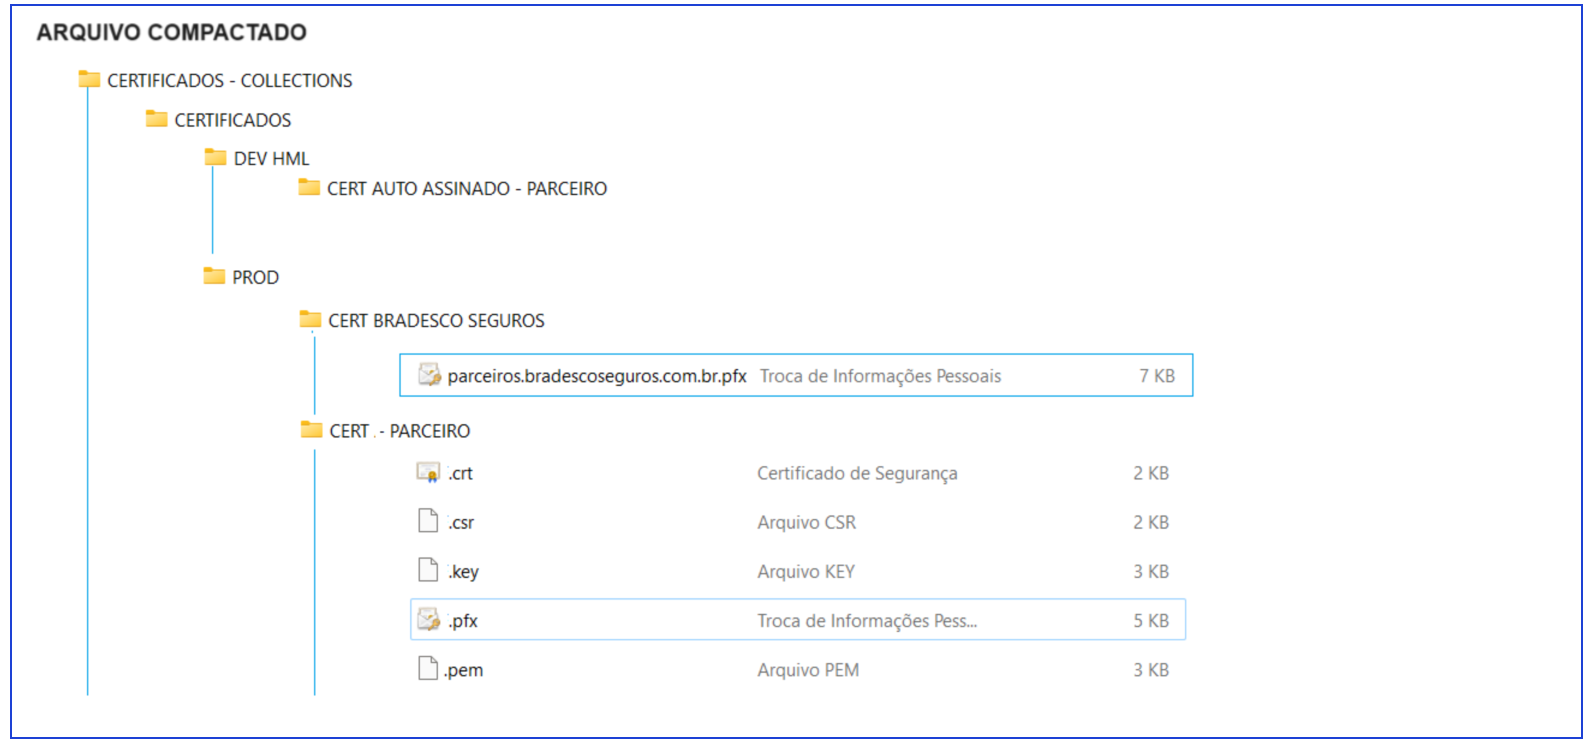Click the ARQUIVO COMPACTADO heading
The image size is (1592, 743).
pyautogui.click(x=171, y=32)
